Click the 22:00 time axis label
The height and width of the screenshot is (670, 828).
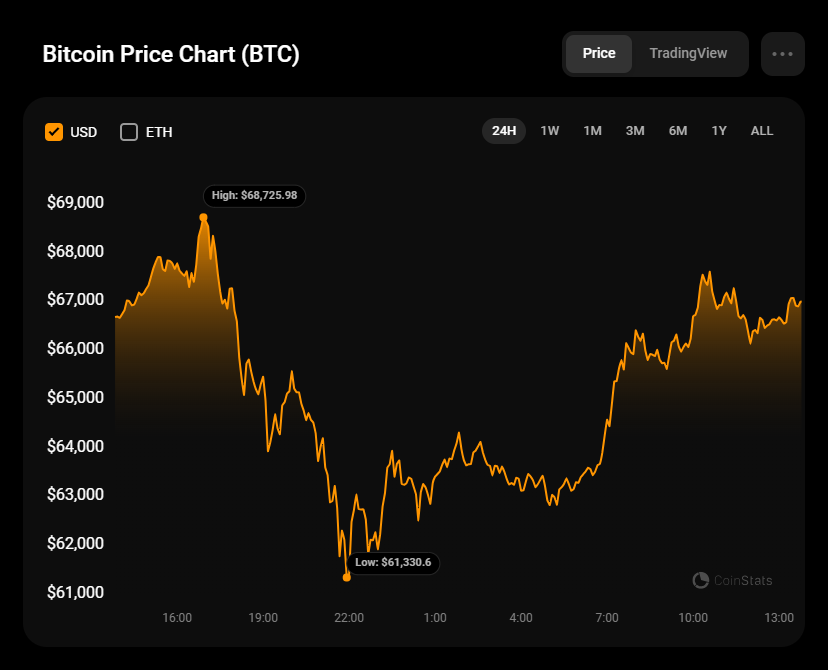click(349, 618)
